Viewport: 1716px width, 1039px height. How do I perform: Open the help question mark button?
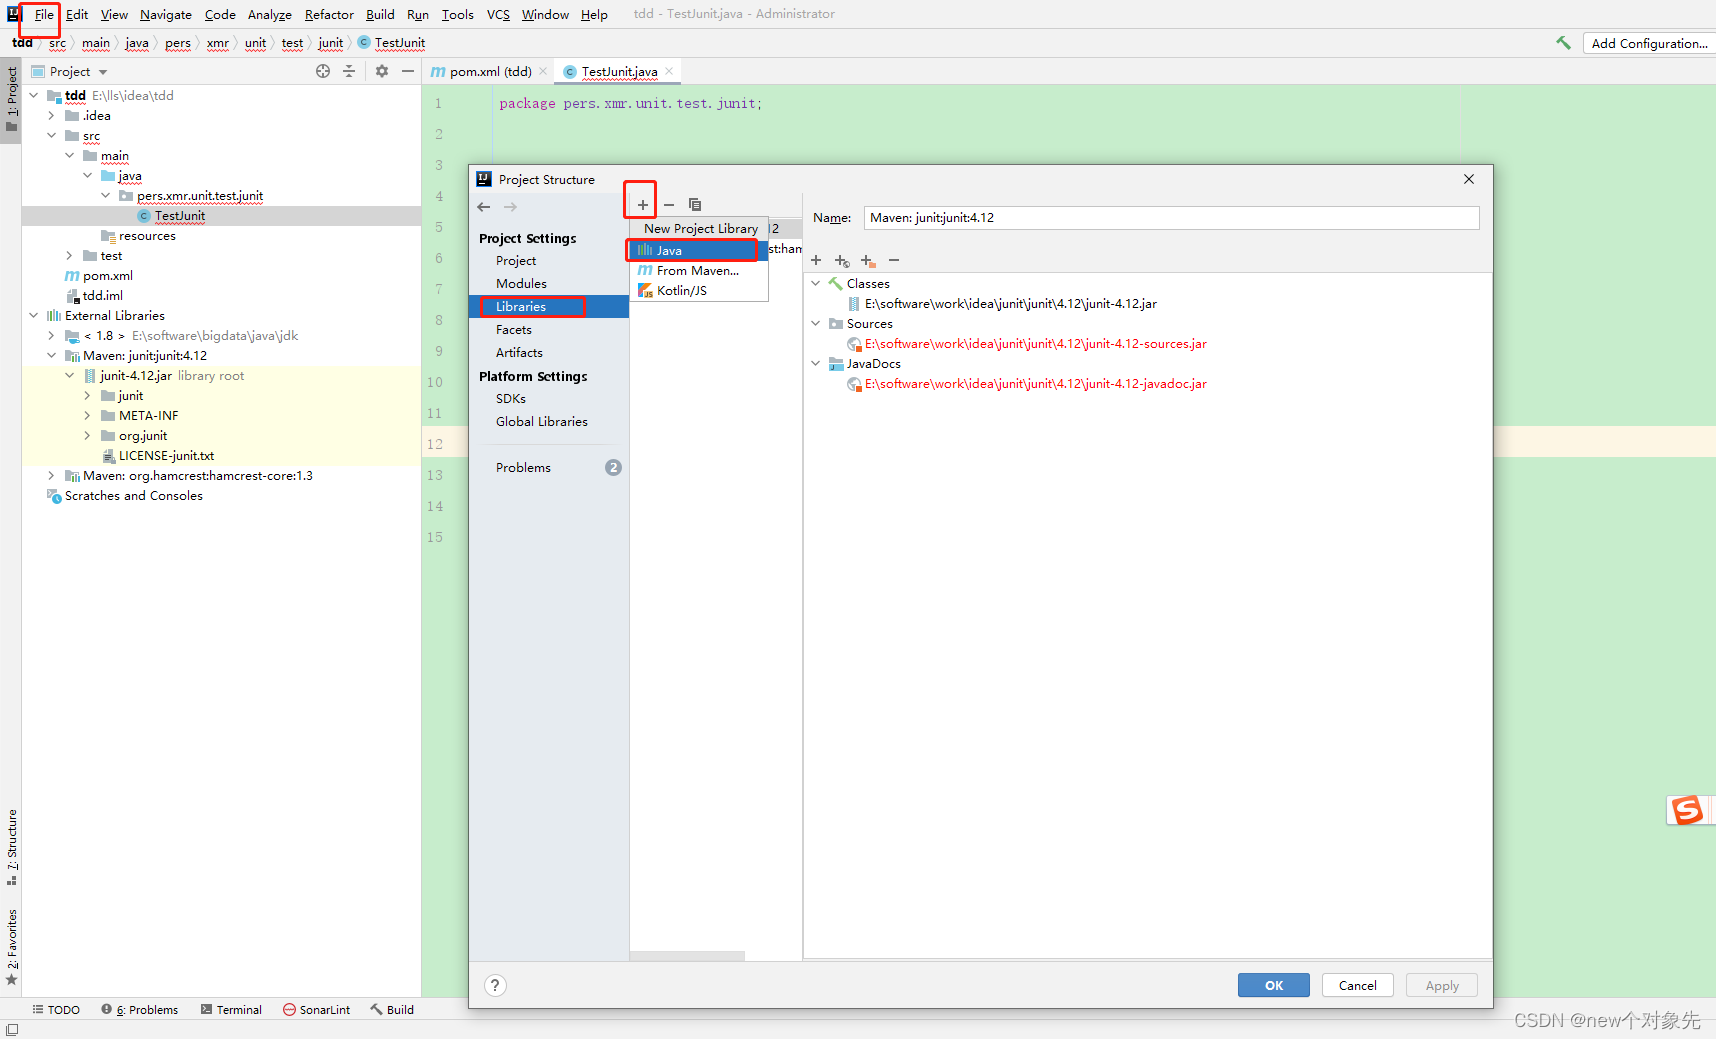coord(495,985)
